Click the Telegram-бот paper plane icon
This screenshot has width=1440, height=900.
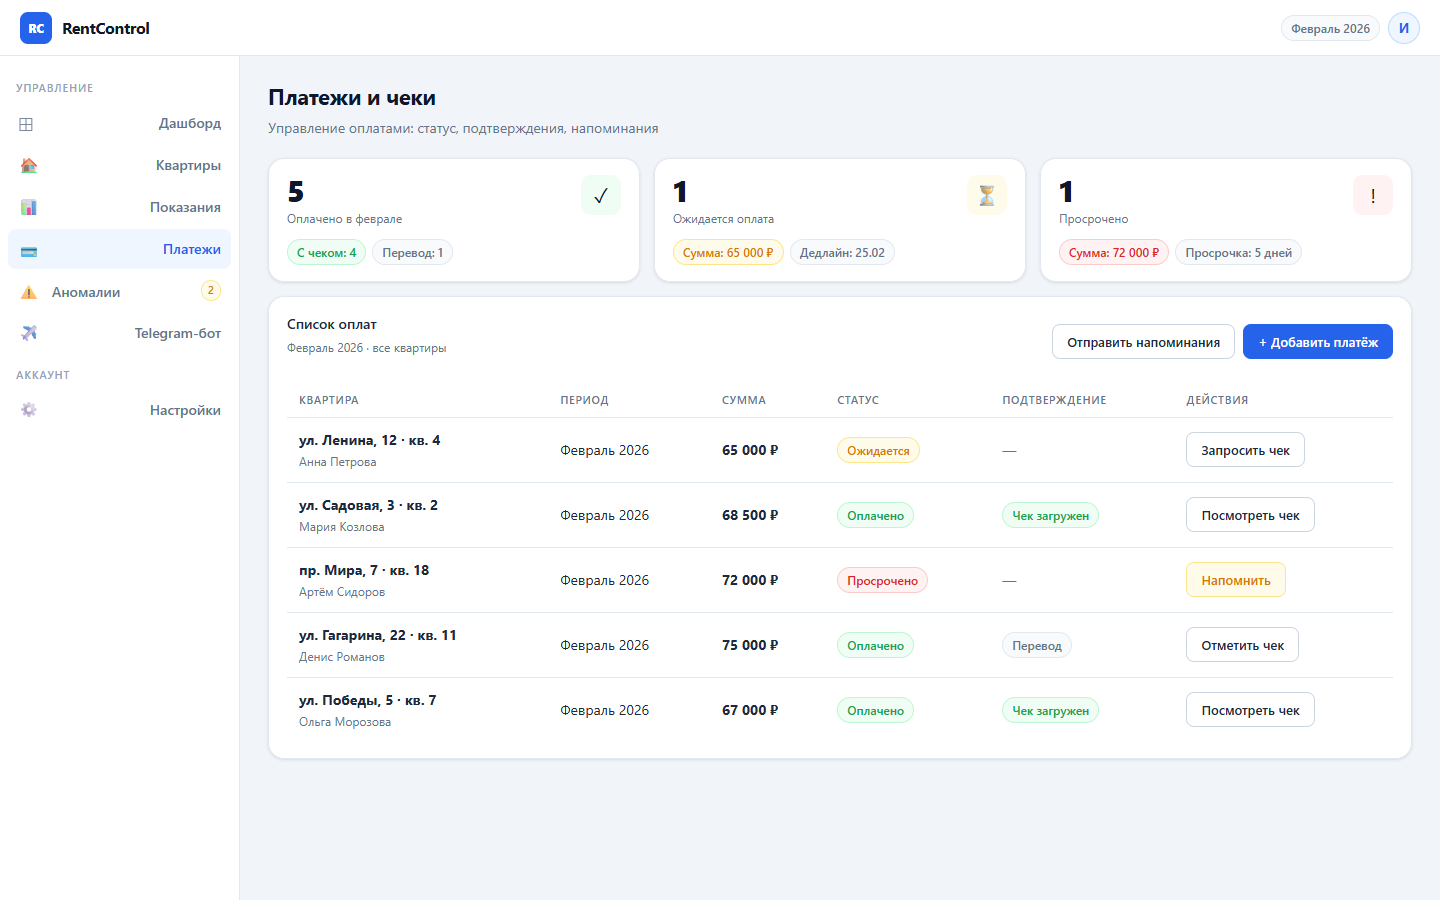[x=29, y=333]
